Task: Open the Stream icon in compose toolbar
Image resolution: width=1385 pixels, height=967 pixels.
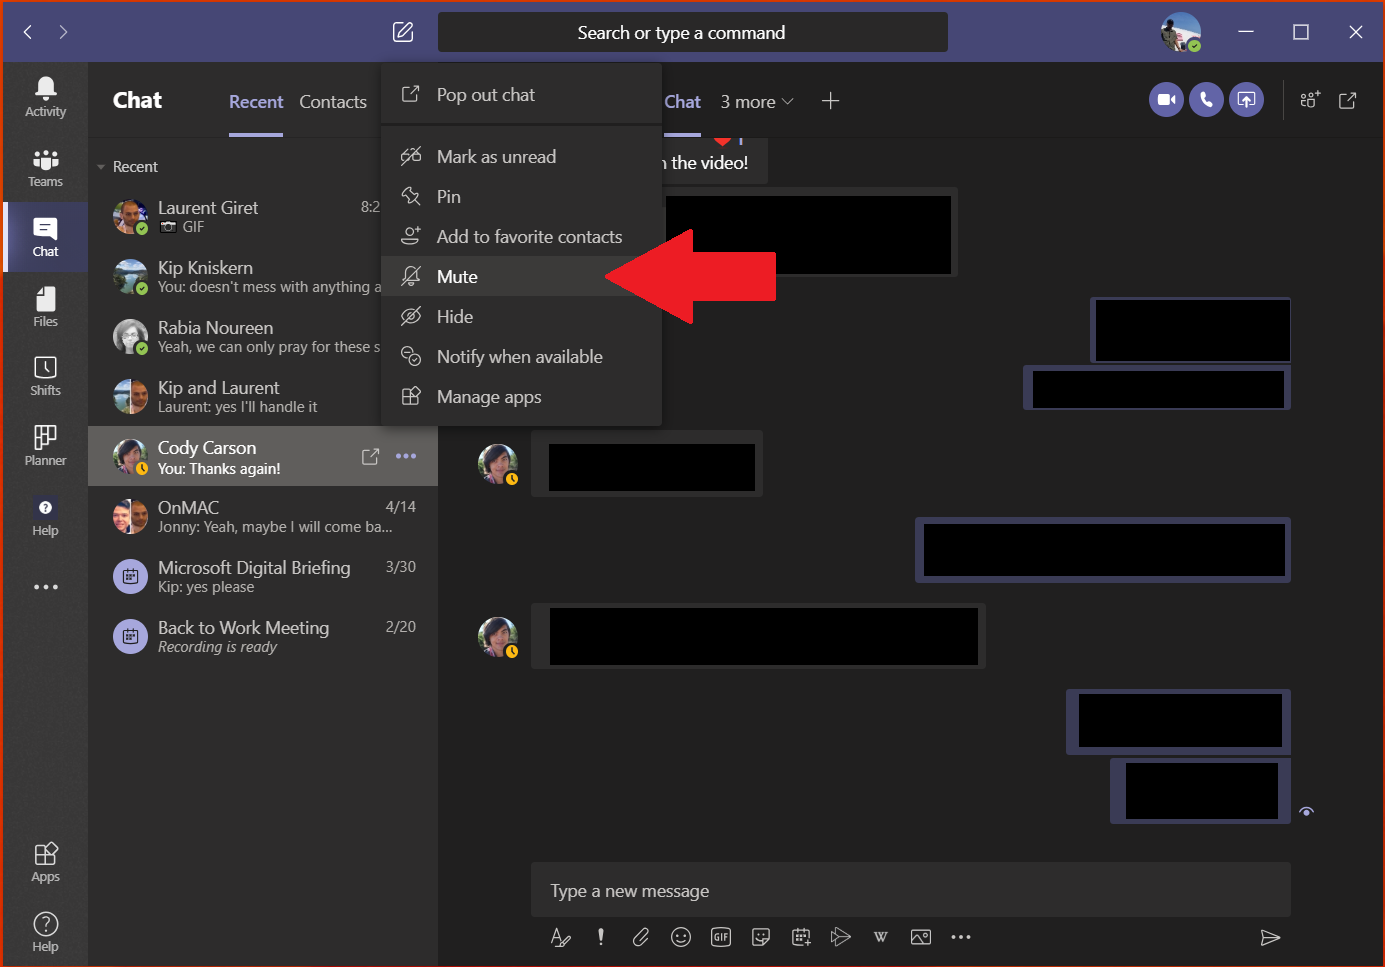Action: (x=841, y=937)
